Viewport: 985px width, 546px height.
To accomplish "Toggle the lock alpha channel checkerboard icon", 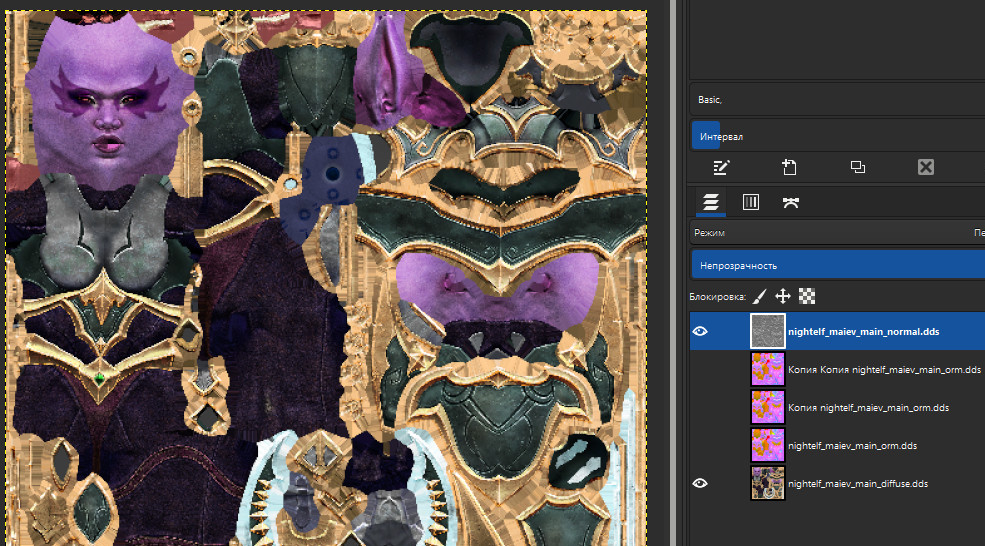I will [807, 296].
